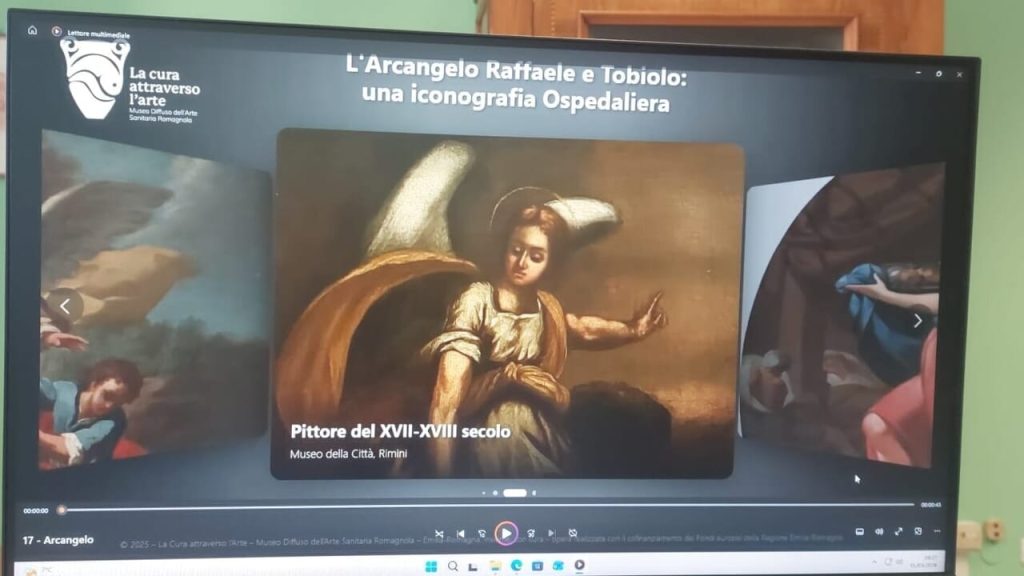Click 'Museo della Città, Rimini' text
Screen dimensions: 1024x576
tap(349, 453)
